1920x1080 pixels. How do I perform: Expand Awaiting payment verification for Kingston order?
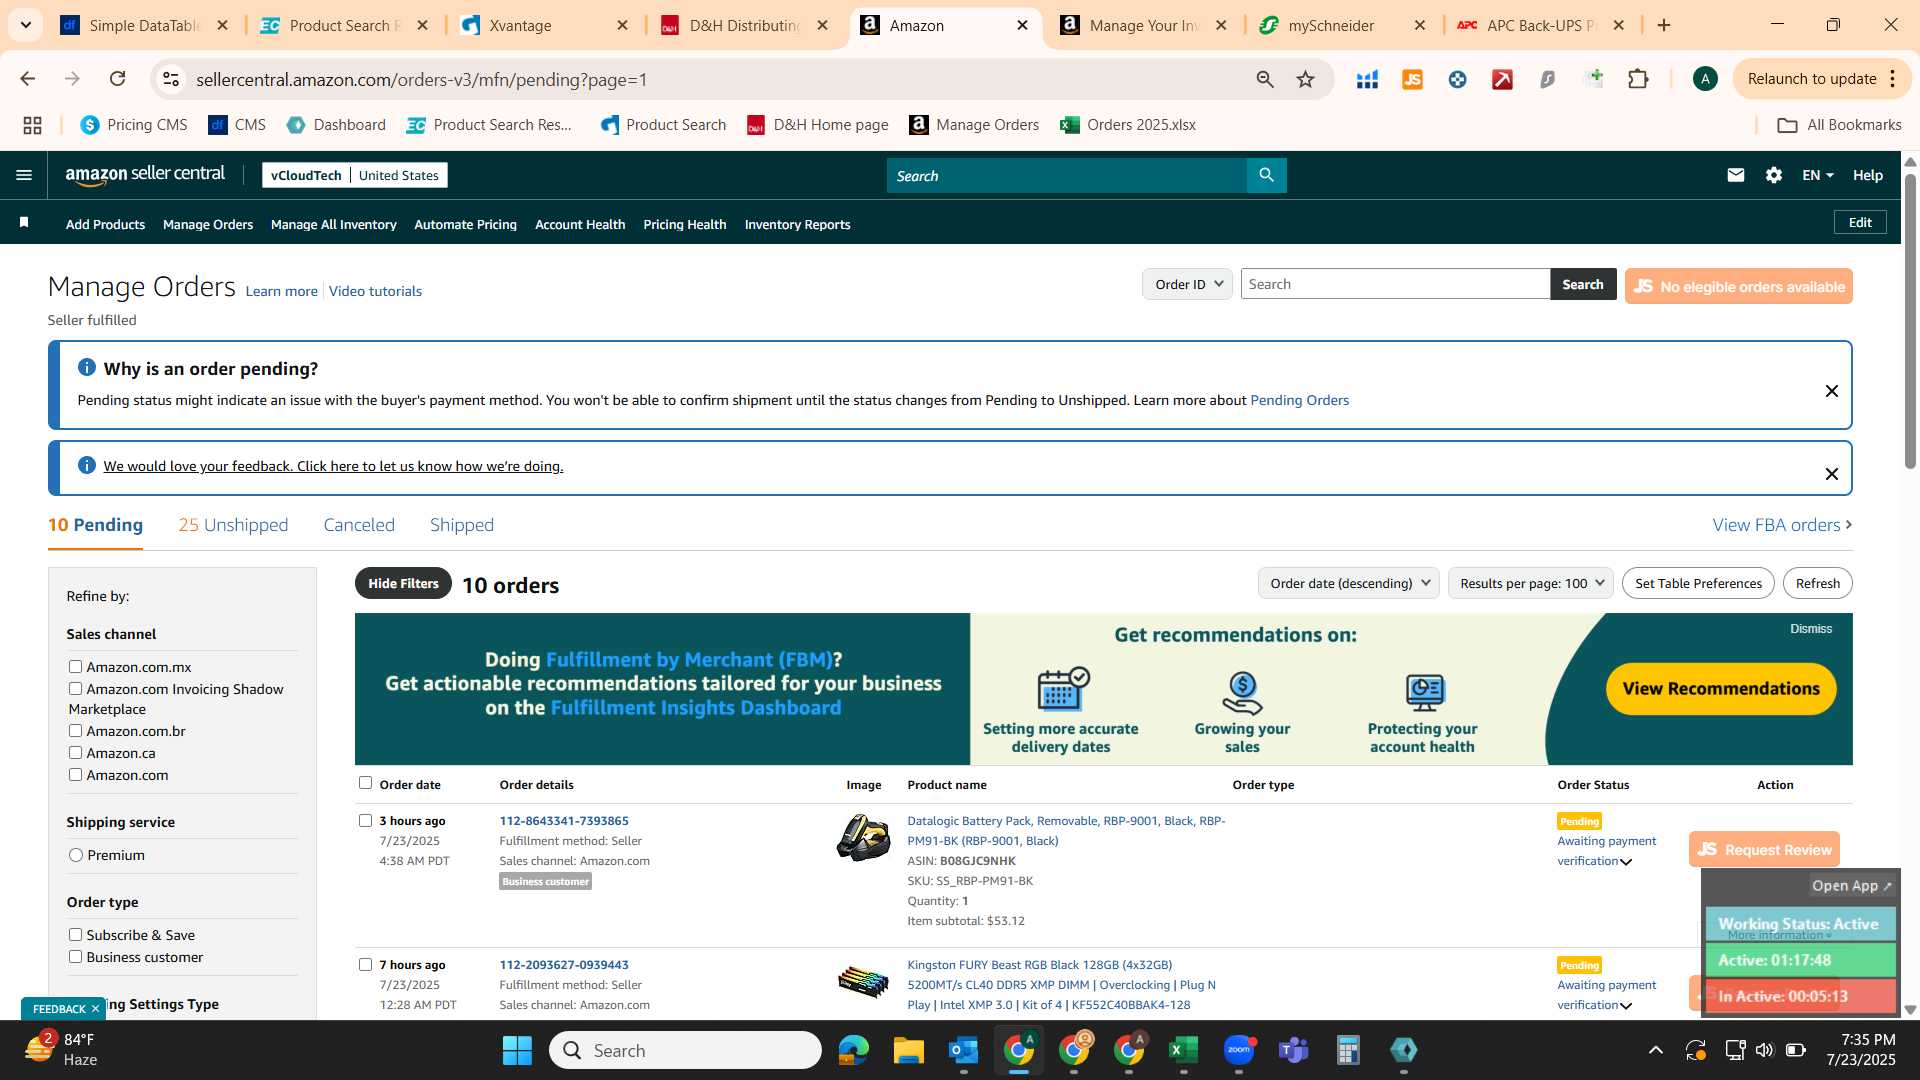coord(1626,1006)
